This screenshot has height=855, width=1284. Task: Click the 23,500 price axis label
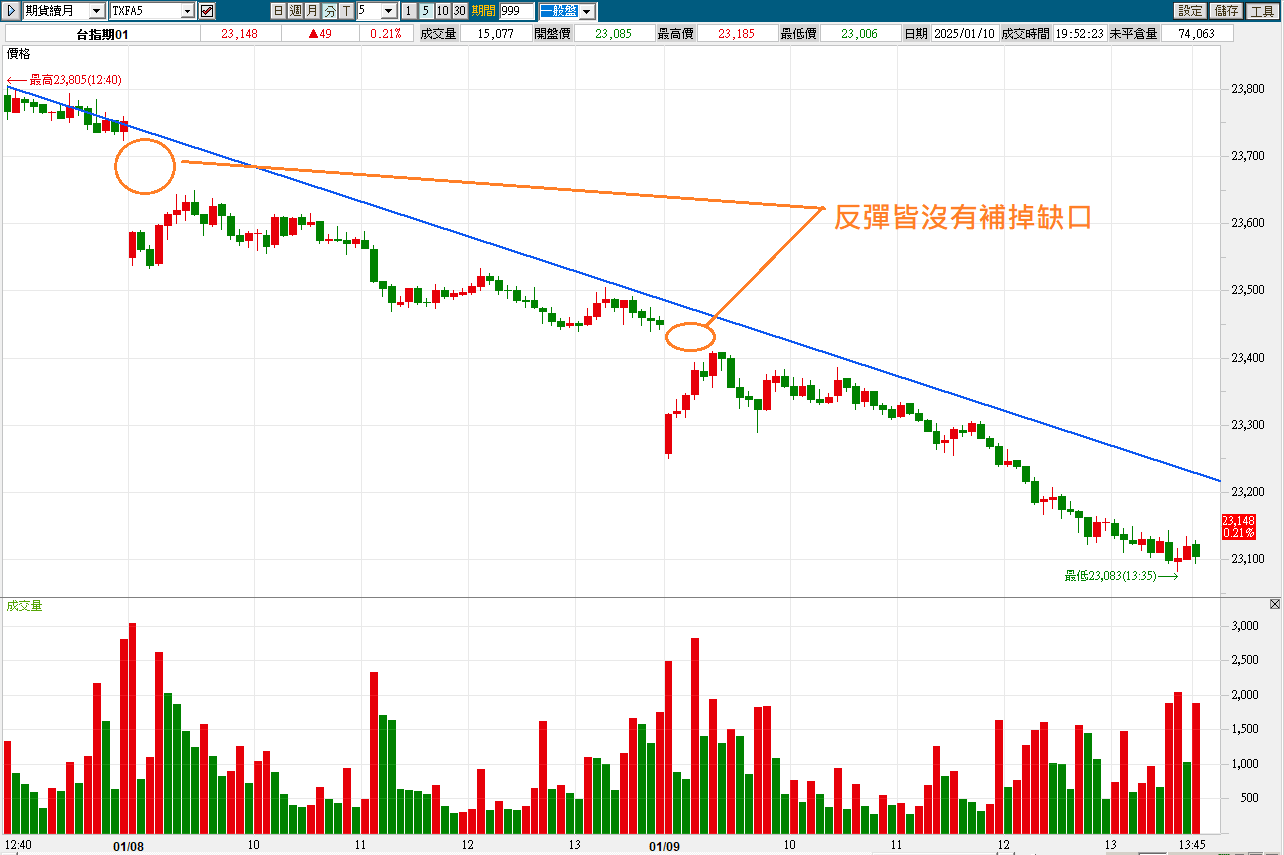(1246, 291)
